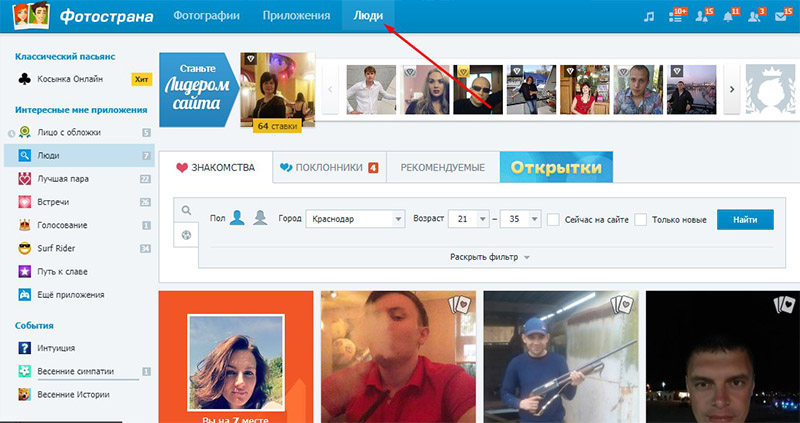Click the Интересные мне приложения heading
The image size is (800, 423).
point(81,110)
